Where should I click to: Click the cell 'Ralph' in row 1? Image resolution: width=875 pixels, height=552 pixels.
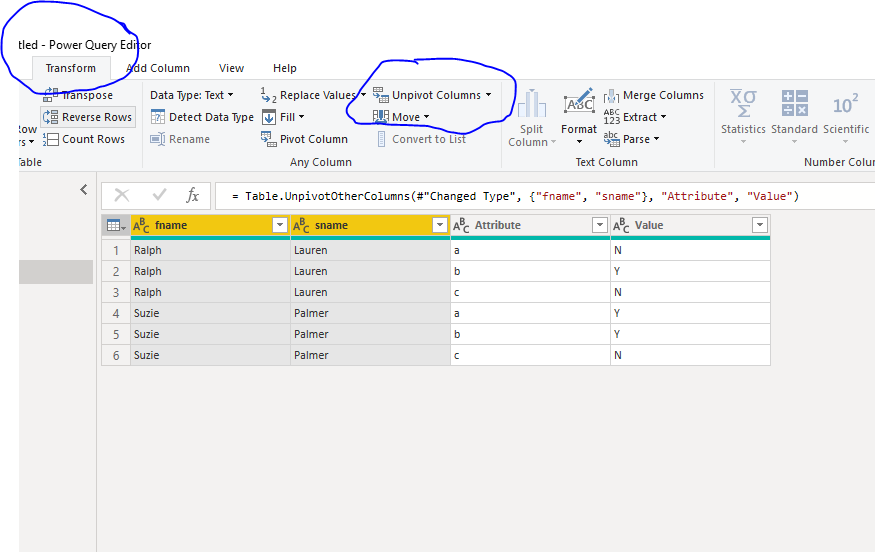[x=210, y=250]
